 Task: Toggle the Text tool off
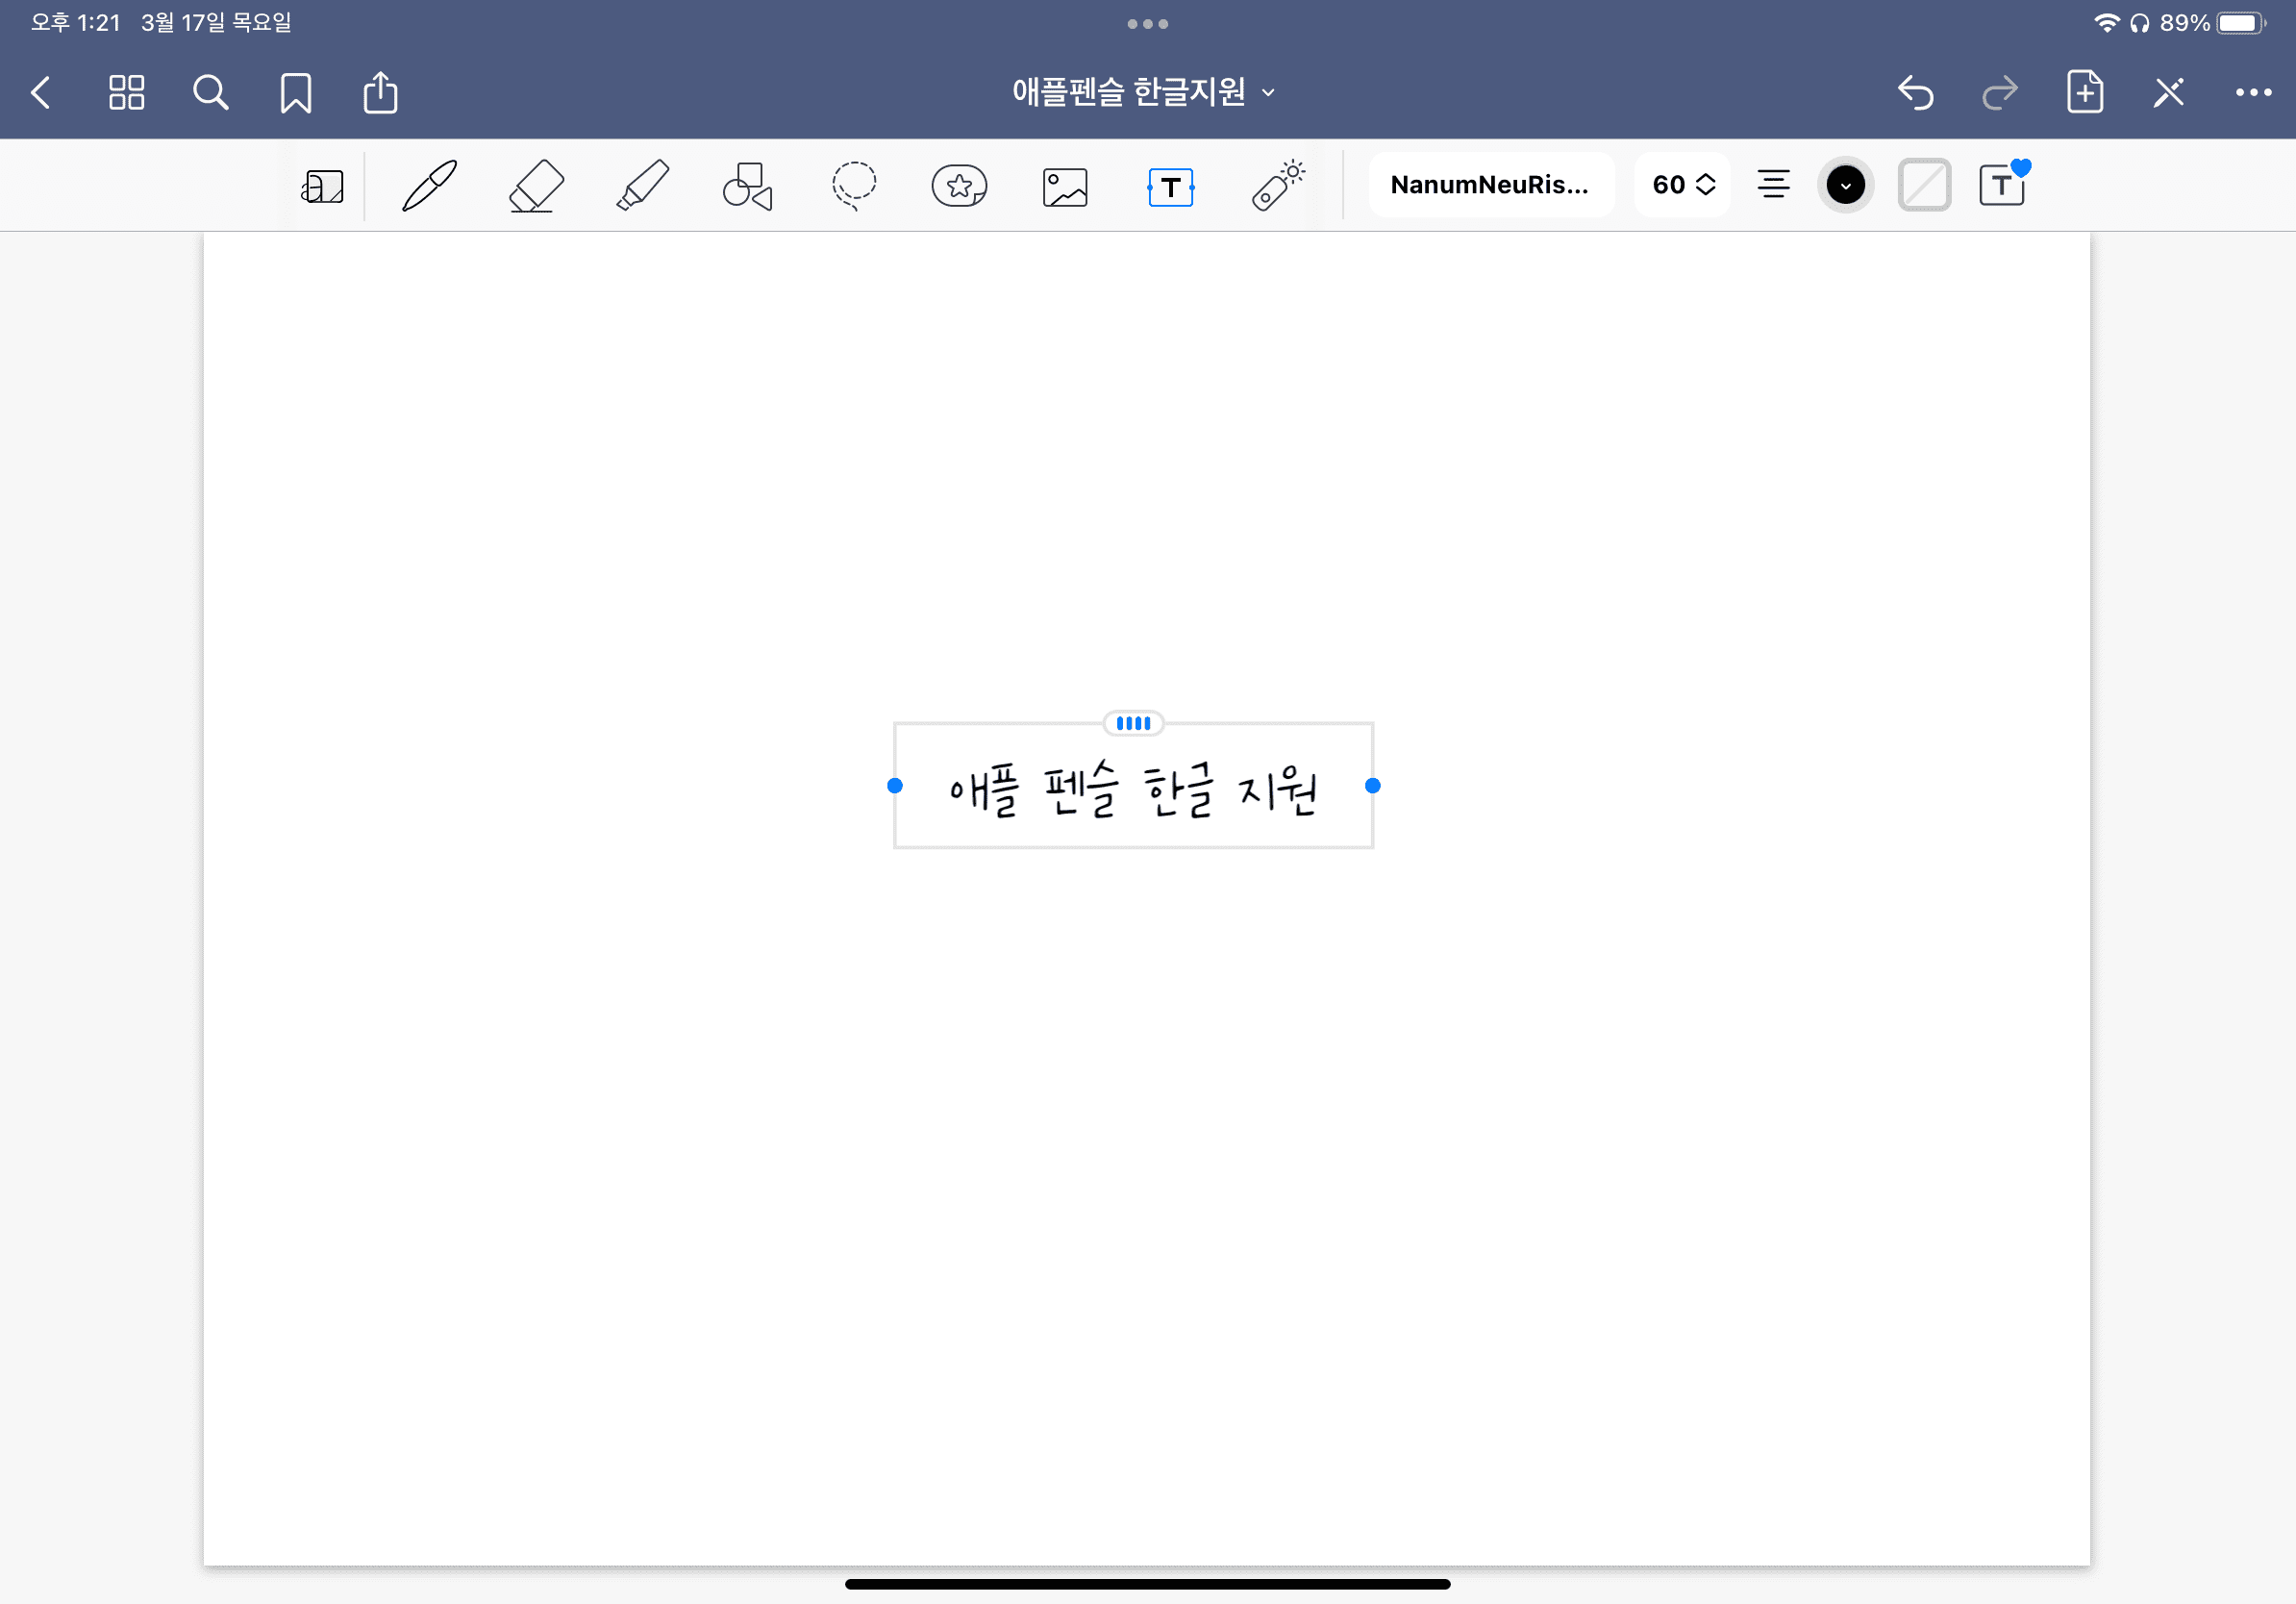pyautogui.click(x=1171, y=185)
